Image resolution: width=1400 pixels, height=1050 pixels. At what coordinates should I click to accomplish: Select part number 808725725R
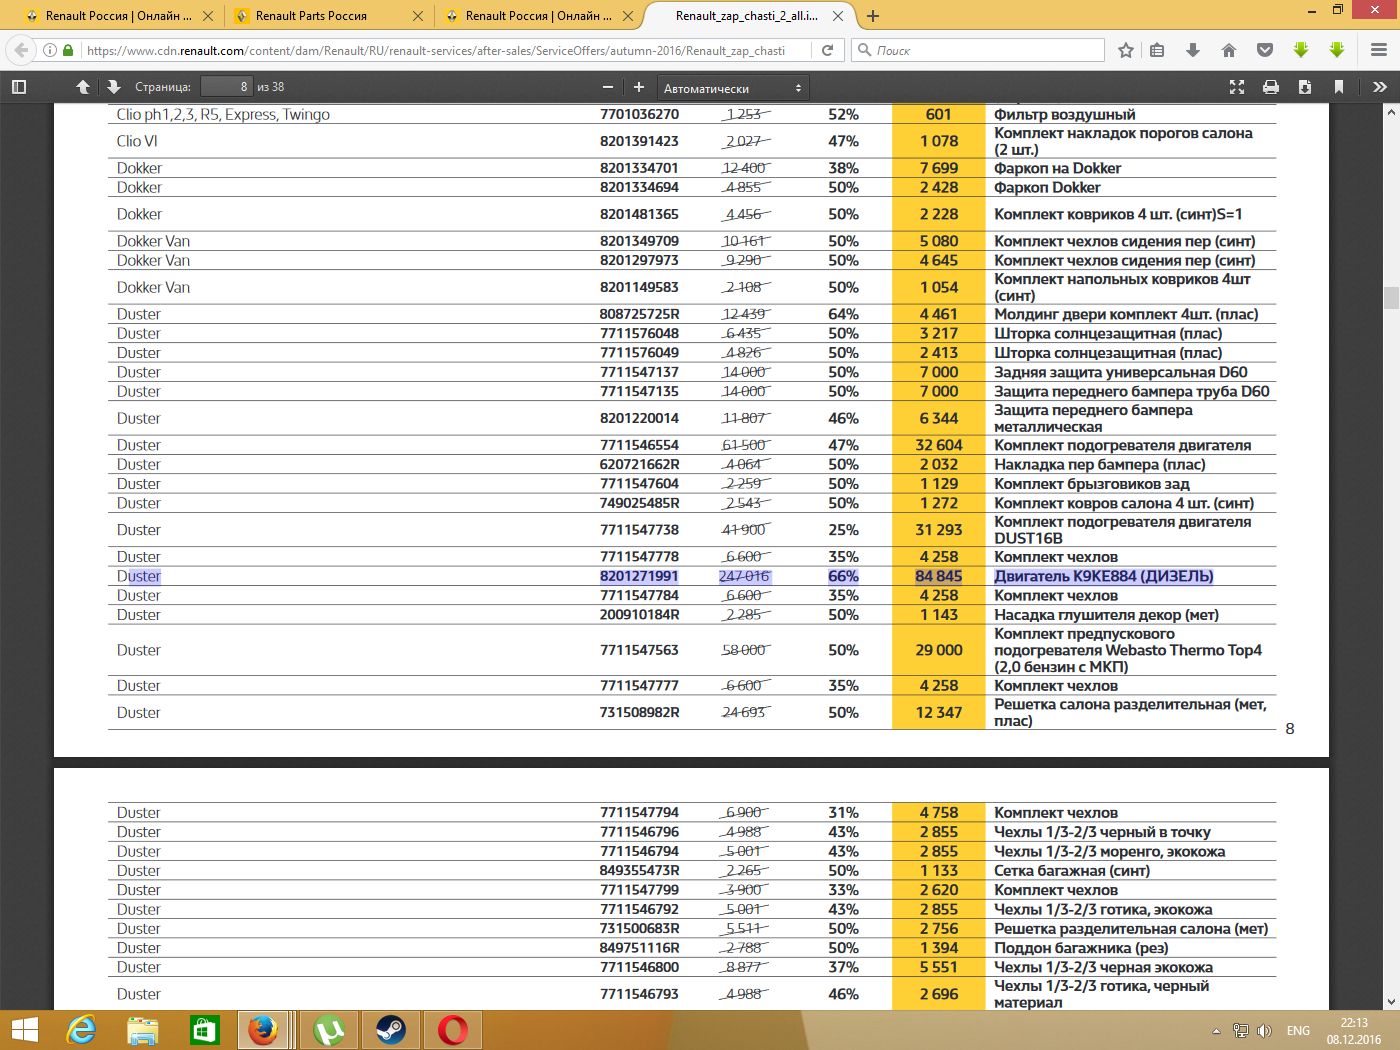(639, 314)
